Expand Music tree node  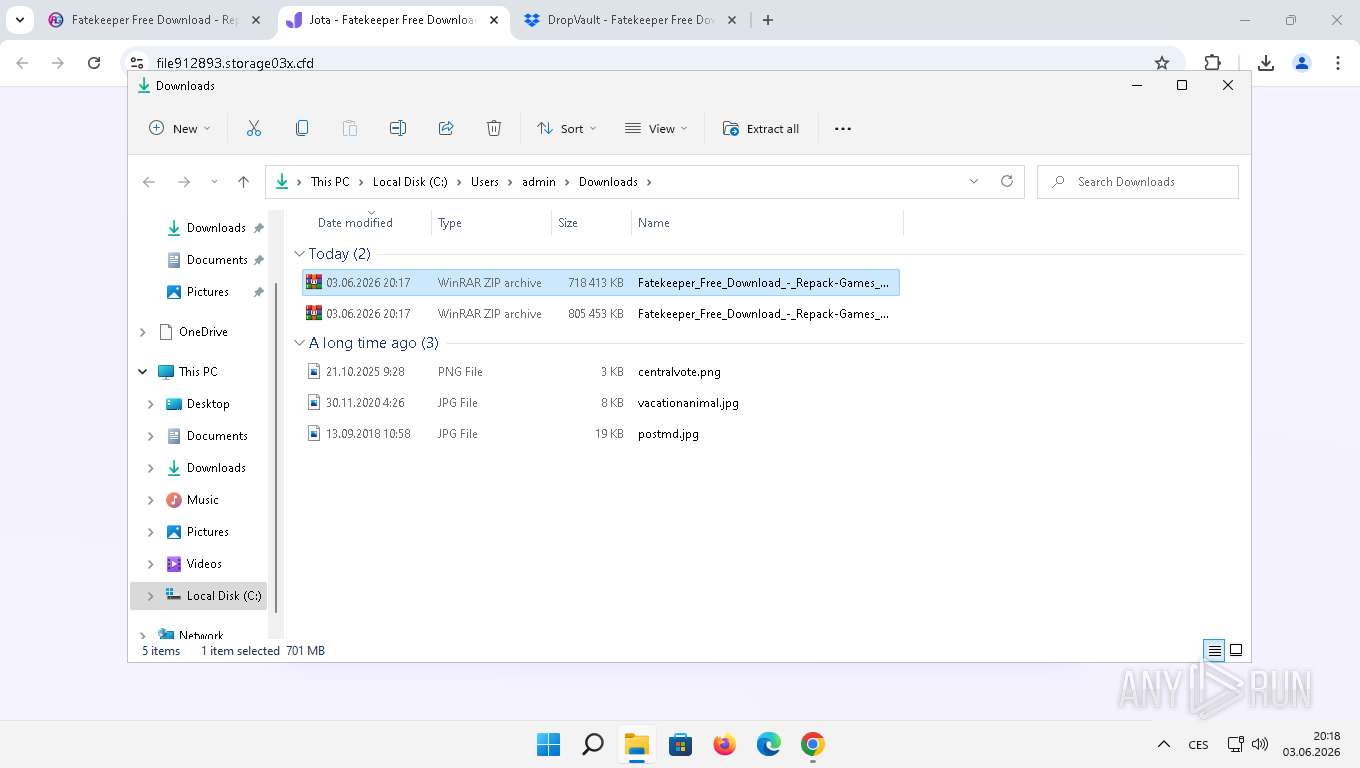(x=151, y=500)
